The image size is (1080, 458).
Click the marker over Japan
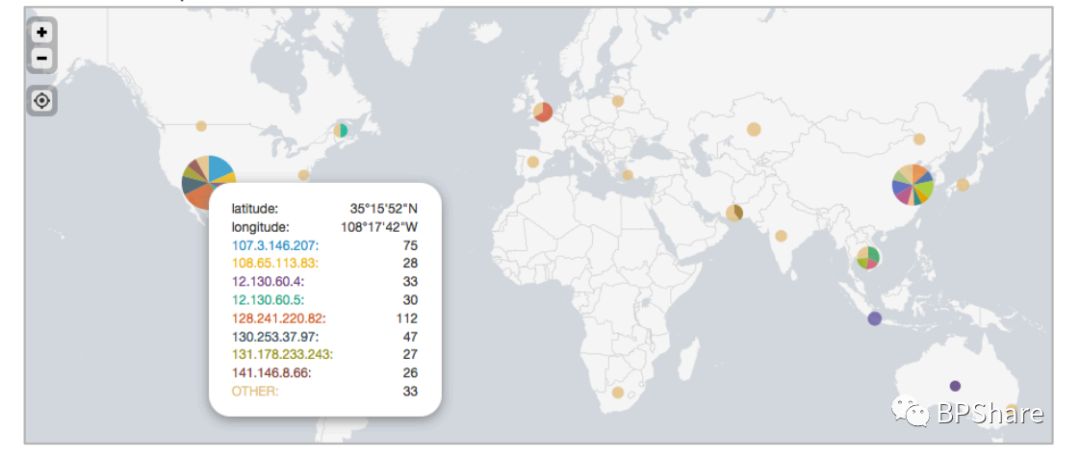[x=963, y=185]
